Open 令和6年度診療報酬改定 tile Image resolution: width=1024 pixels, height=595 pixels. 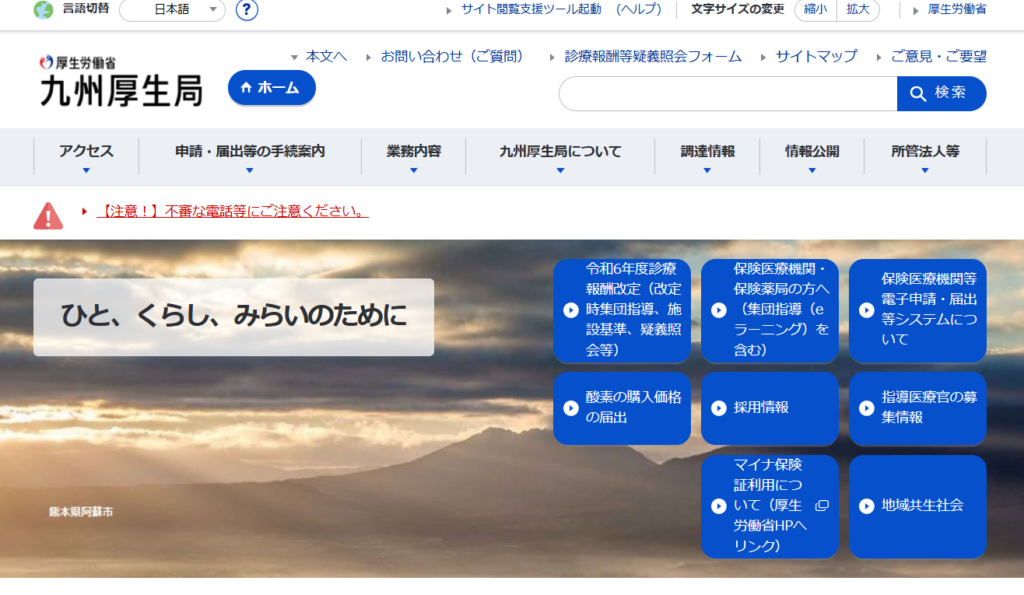pos(622,310)
